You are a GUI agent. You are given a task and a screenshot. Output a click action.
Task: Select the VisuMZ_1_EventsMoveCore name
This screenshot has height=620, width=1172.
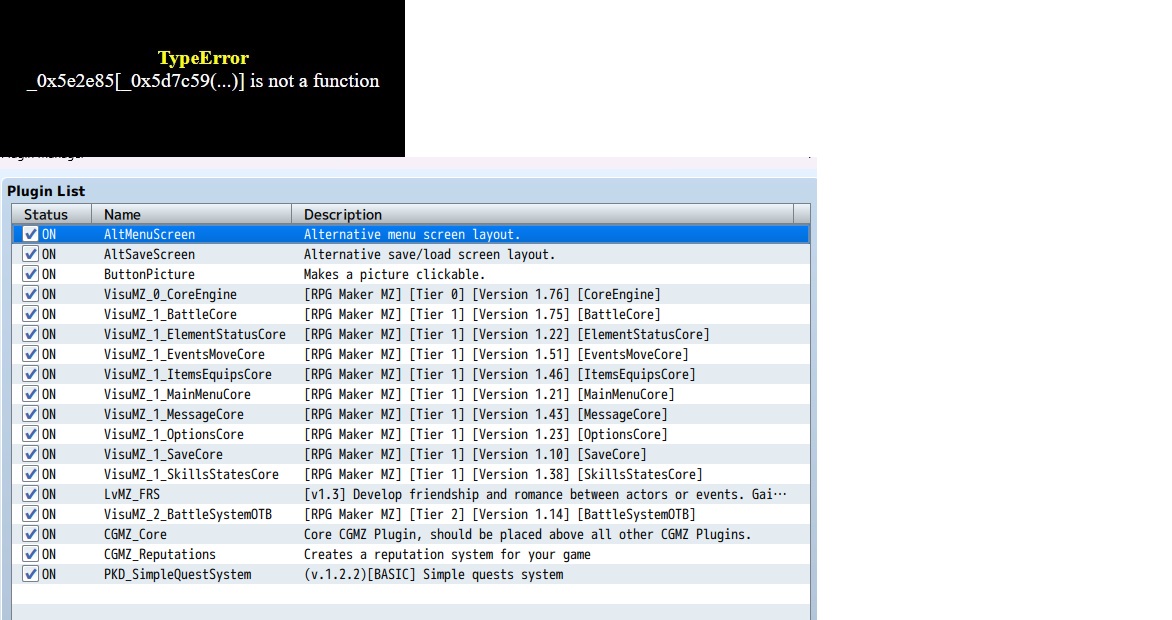pos(184,354)
